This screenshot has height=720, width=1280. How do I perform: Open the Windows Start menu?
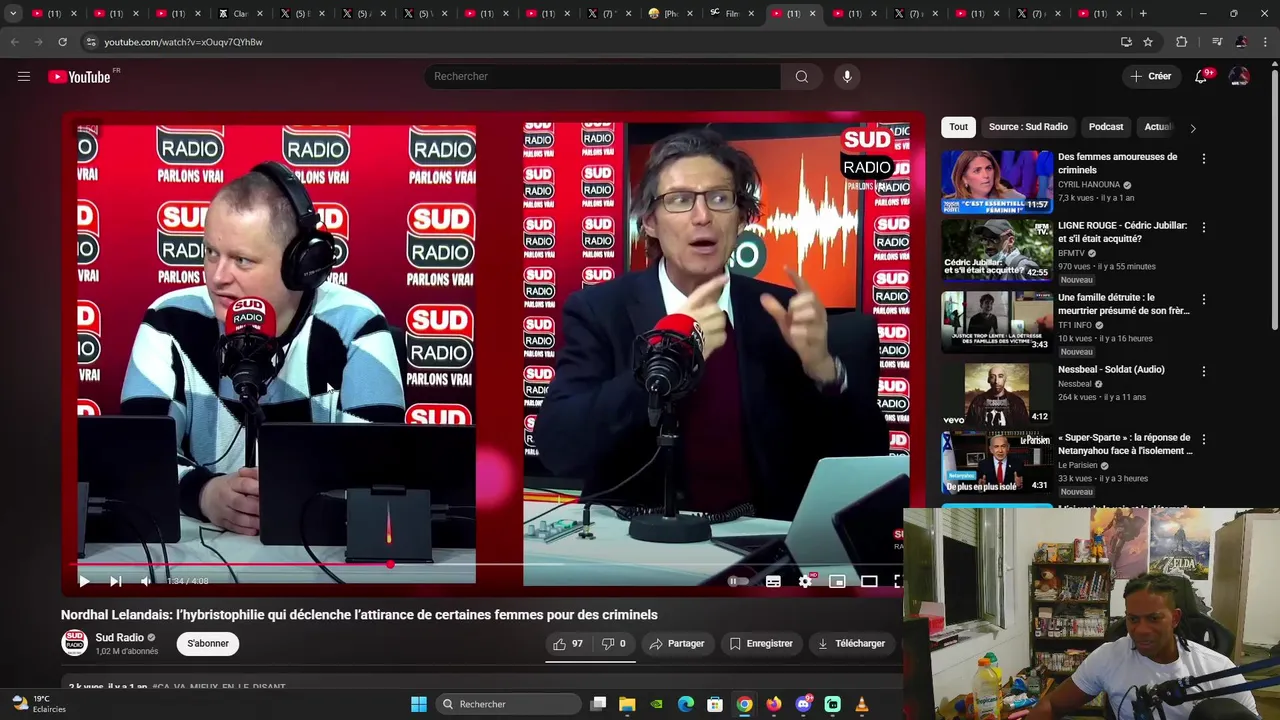(x=418, y=704)
